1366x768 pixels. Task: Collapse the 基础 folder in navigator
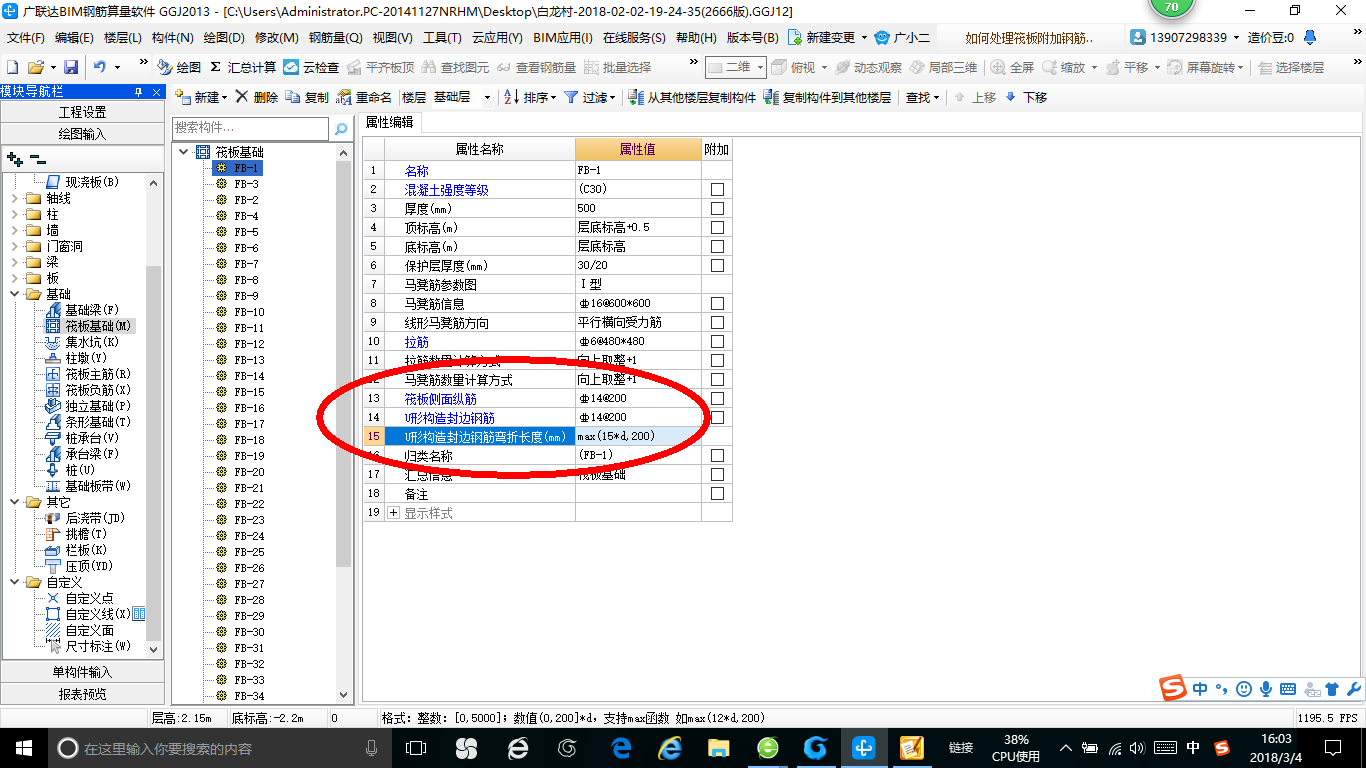point(15,294)
